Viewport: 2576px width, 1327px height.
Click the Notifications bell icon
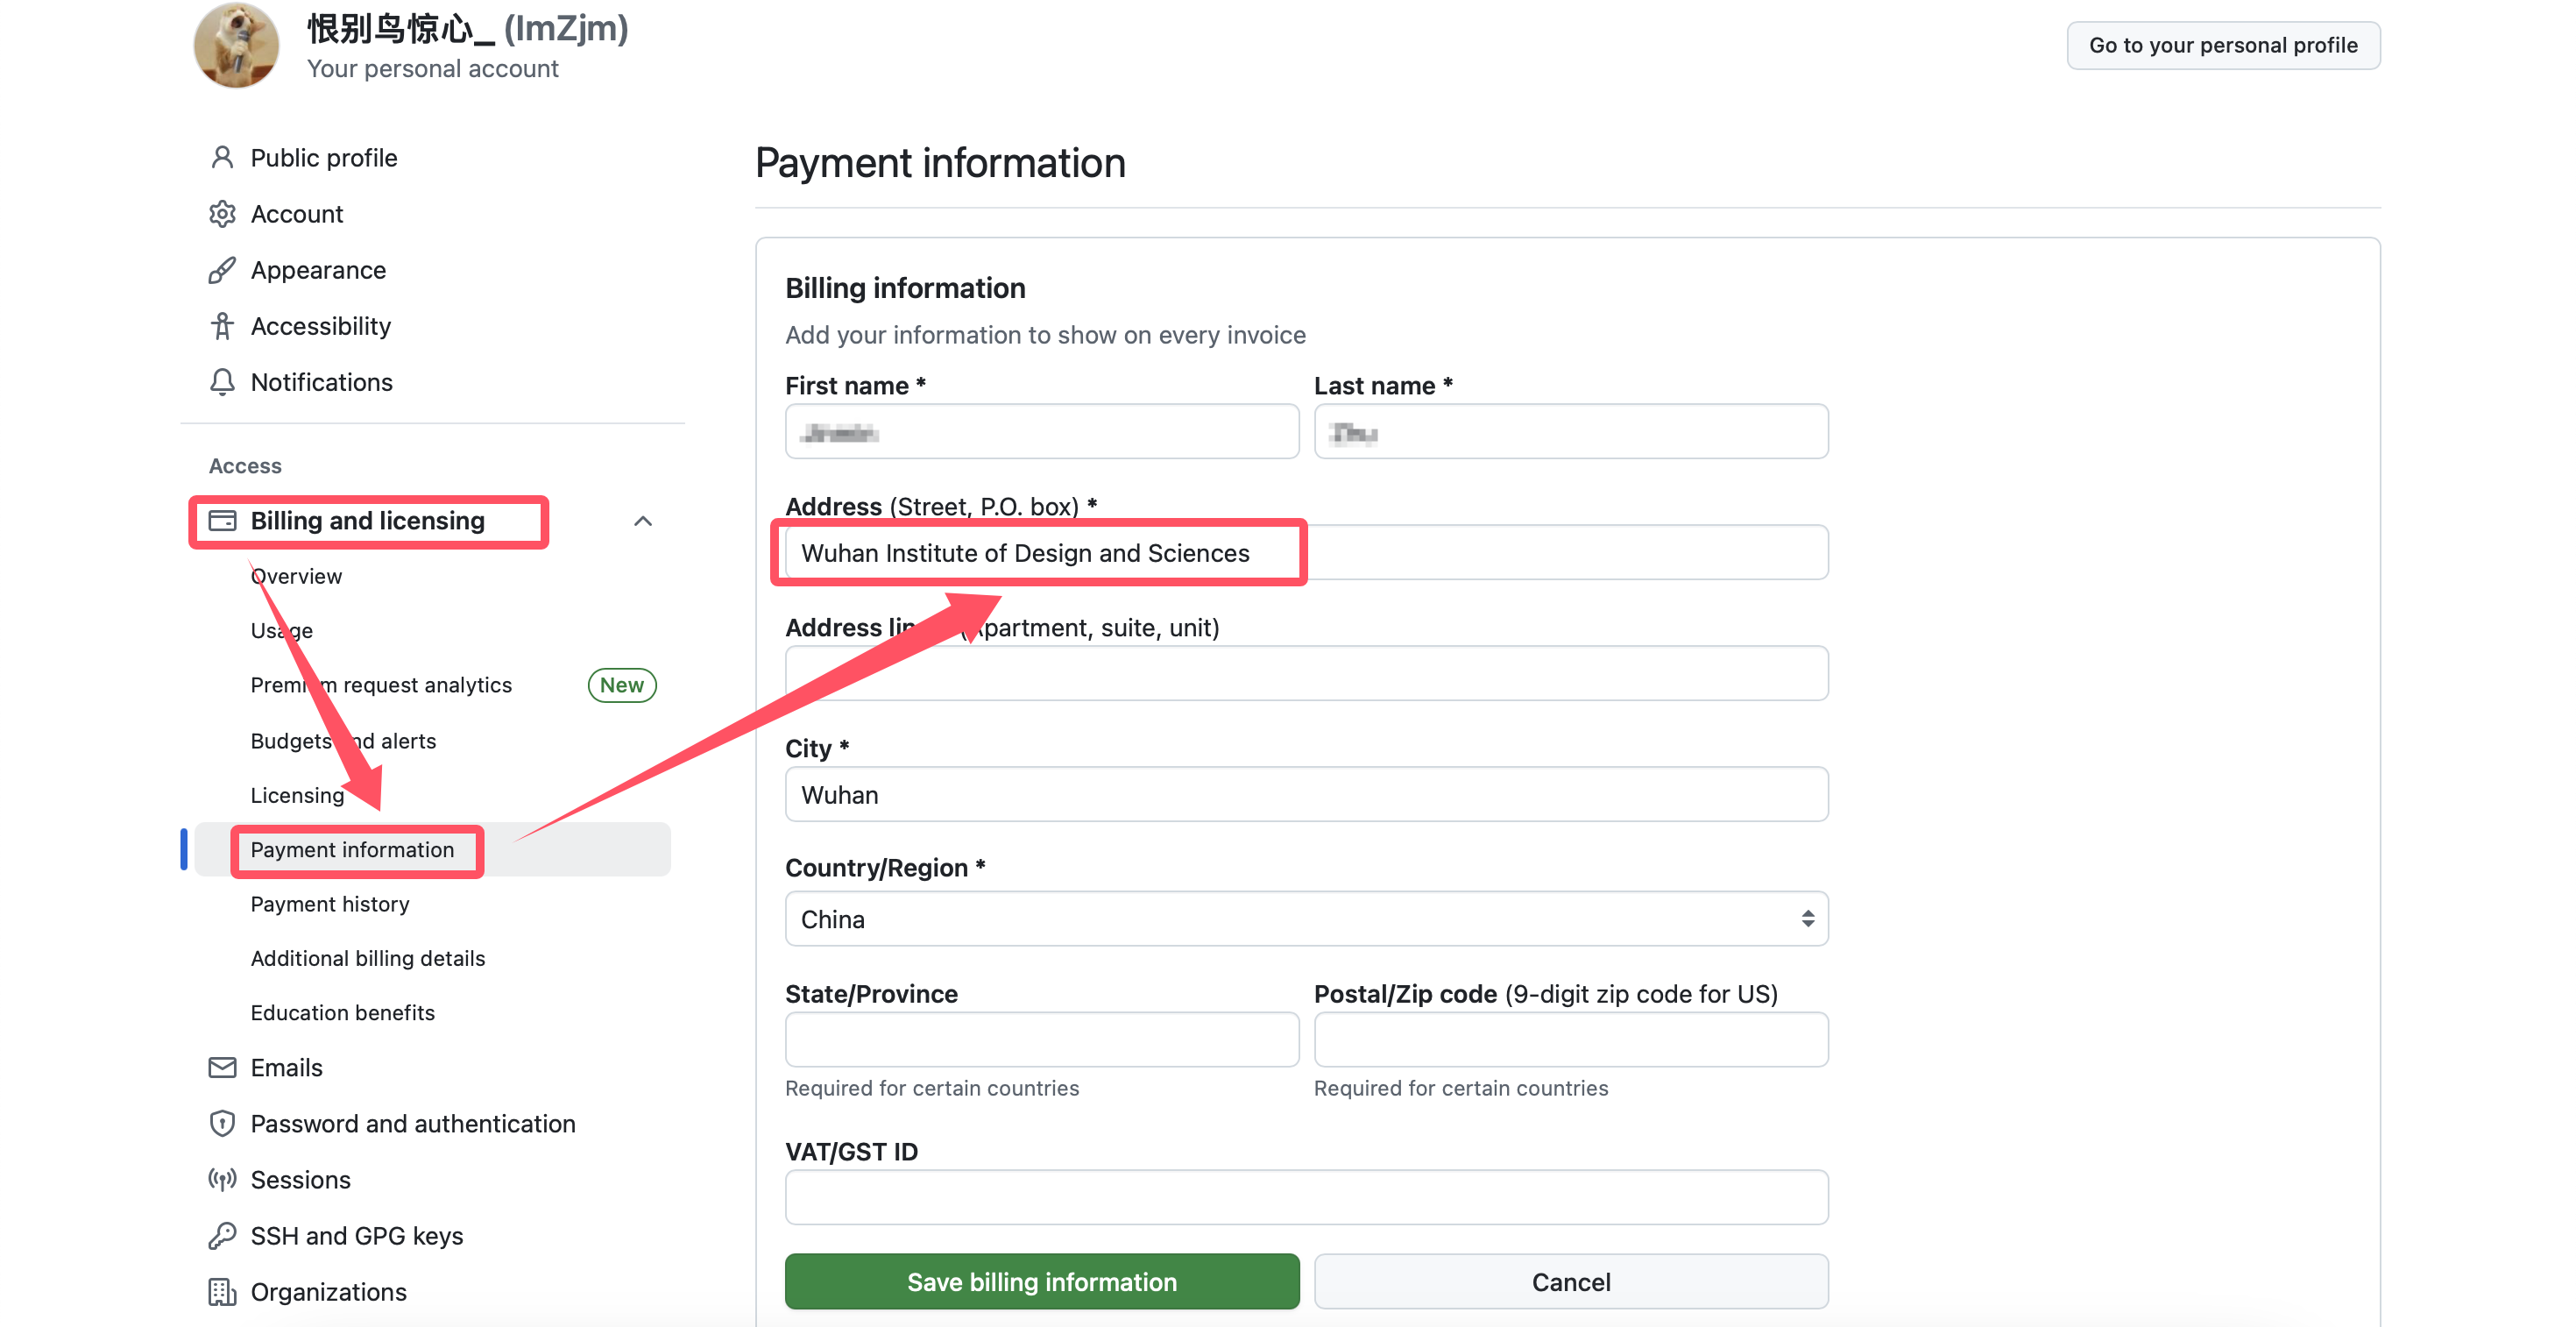tap(222, 382)
